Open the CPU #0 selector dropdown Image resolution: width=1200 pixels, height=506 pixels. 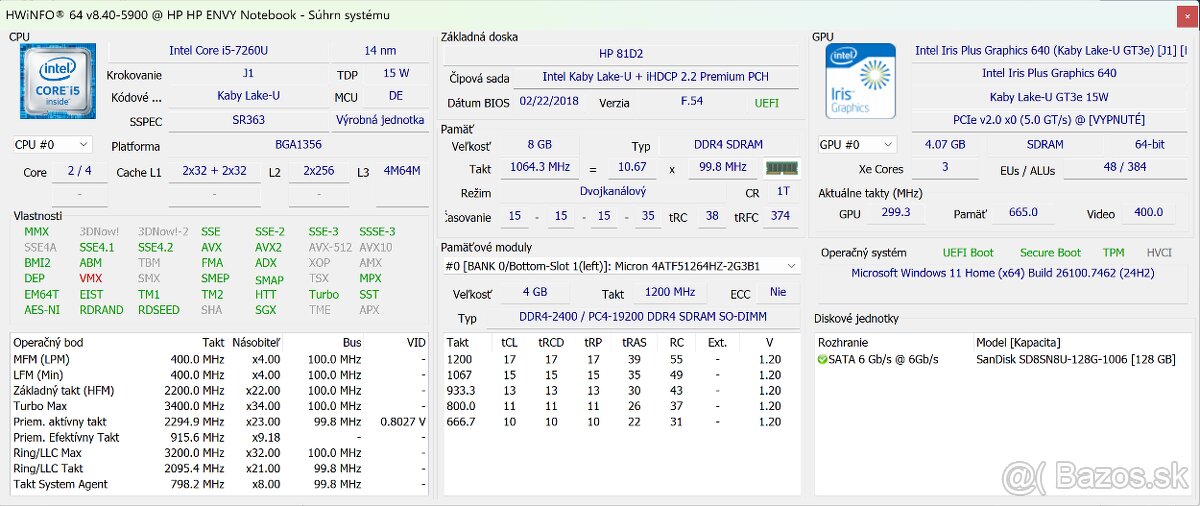[x=53, y=145]
